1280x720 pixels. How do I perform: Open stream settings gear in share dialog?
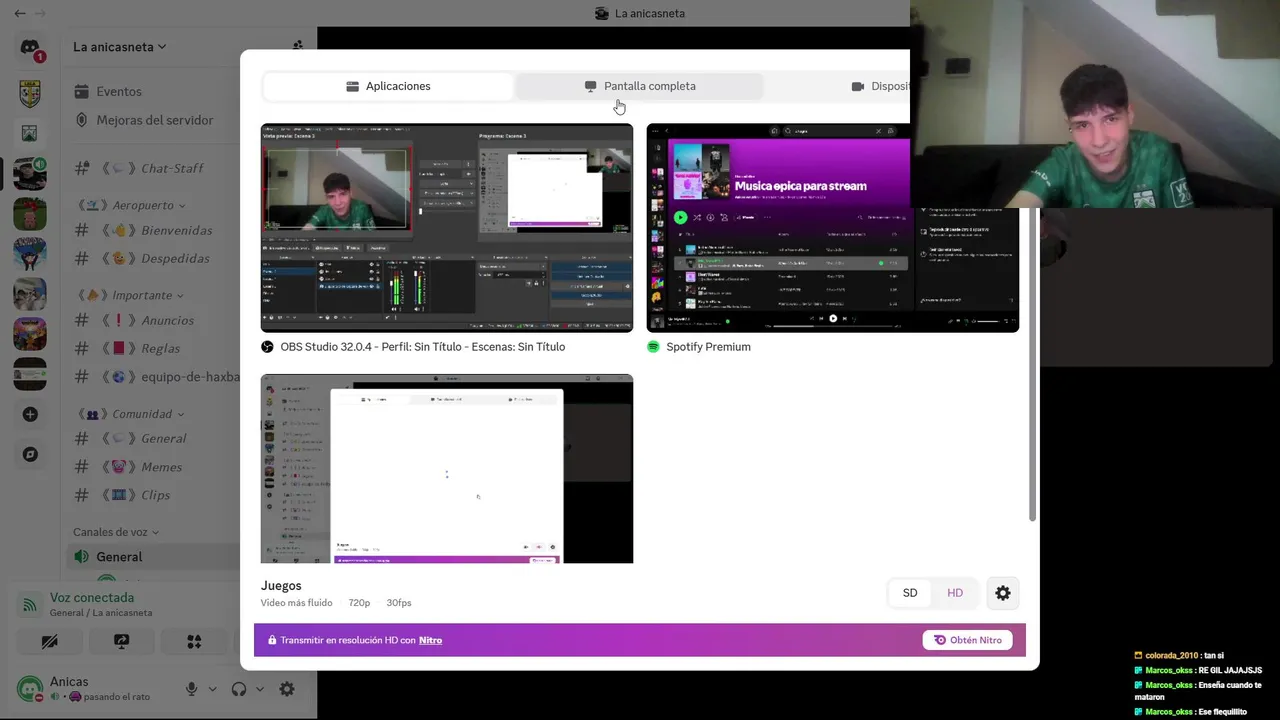(1003, 593)
